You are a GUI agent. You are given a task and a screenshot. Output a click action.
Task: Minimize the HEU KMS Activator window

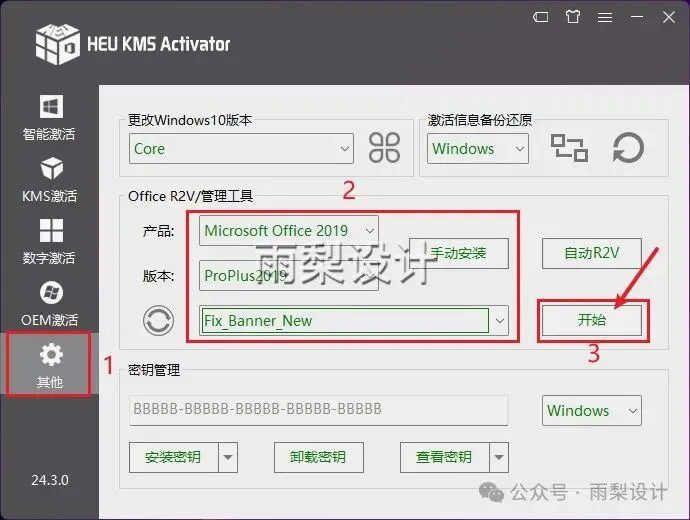pos(637,17)
